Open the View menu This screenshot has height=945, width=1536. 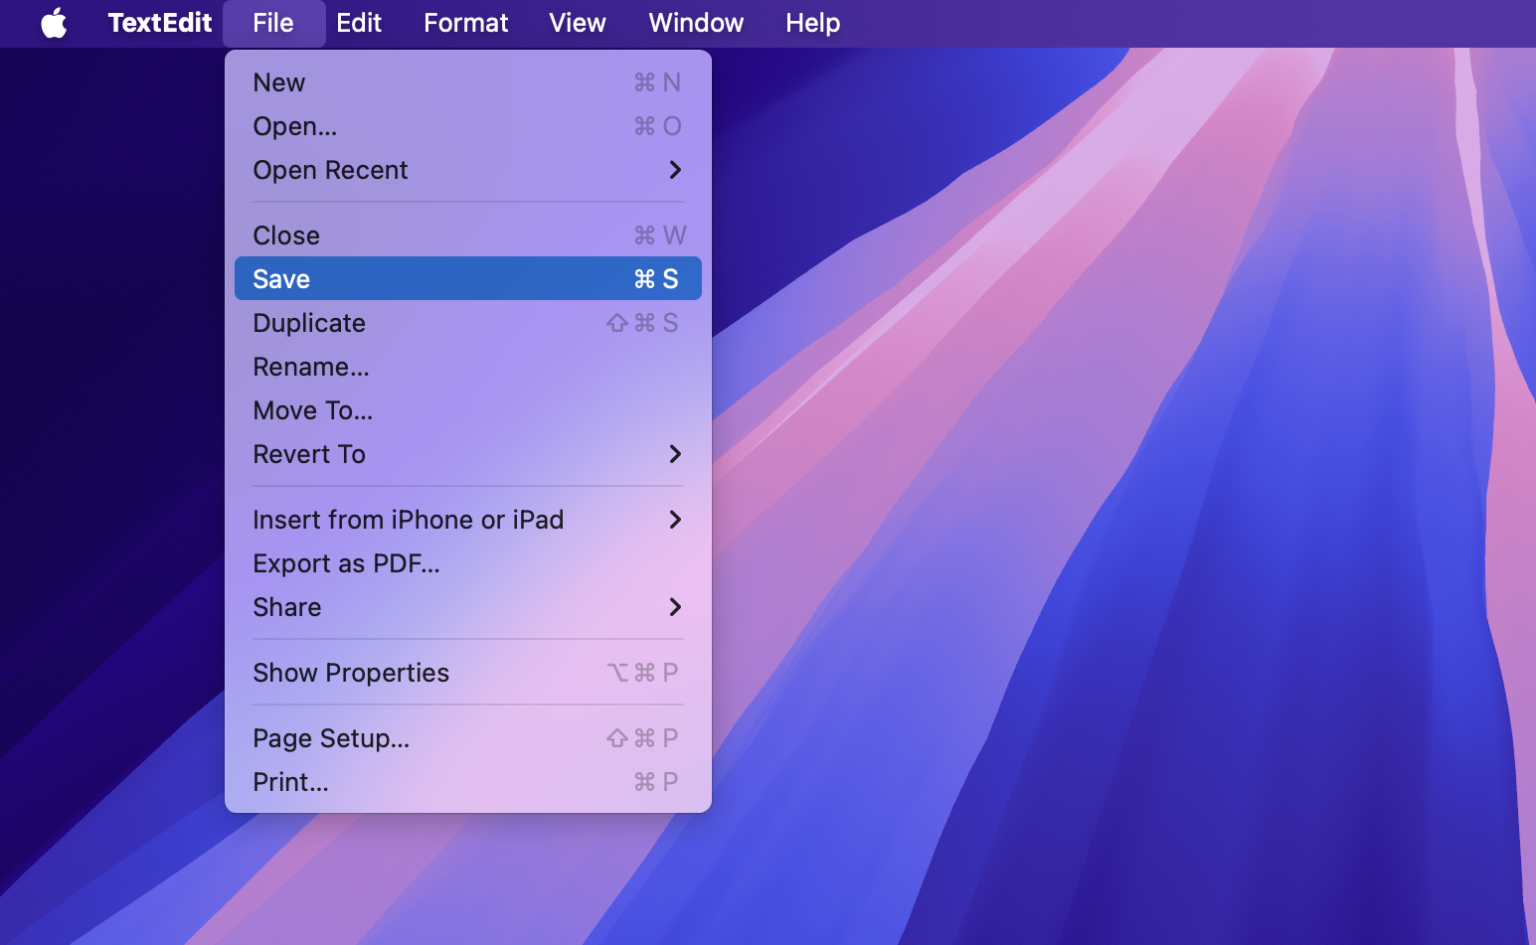577,23
